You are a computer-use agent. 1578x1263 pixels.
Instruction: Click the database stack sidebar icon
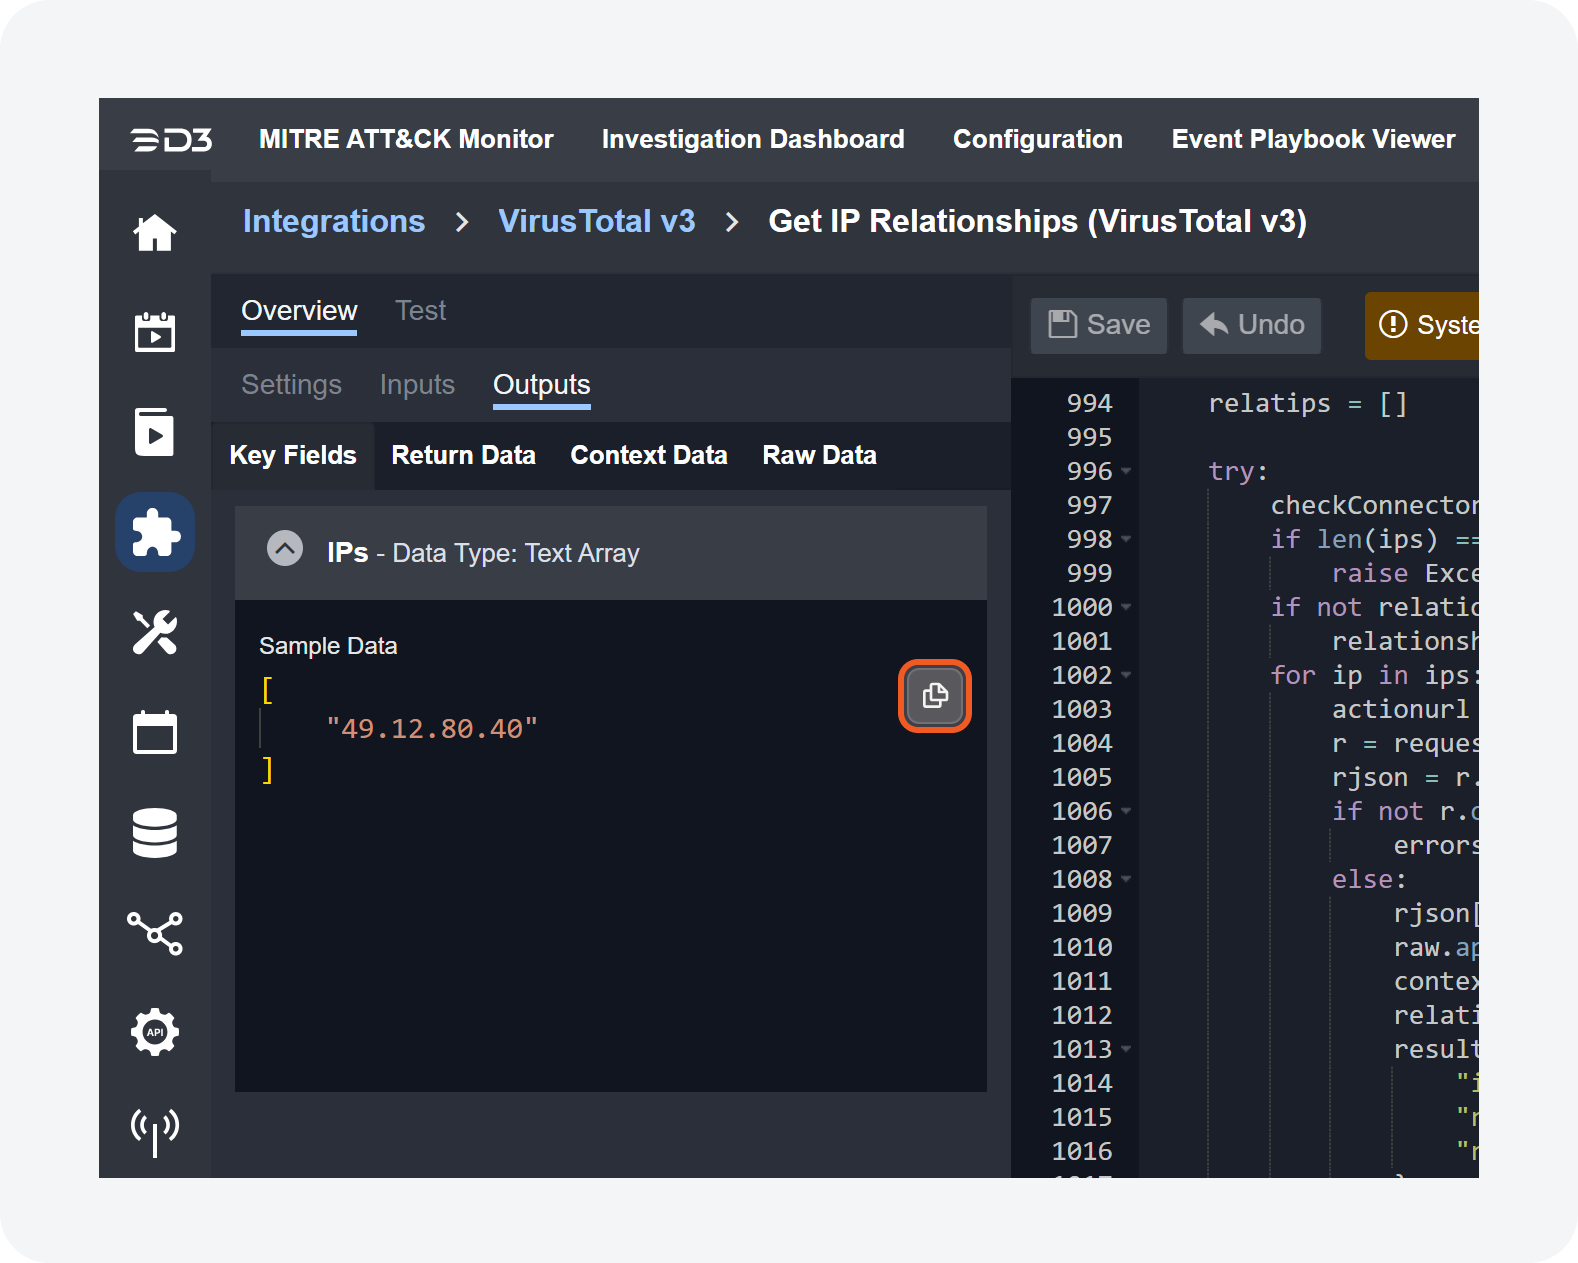click(155, 833)
